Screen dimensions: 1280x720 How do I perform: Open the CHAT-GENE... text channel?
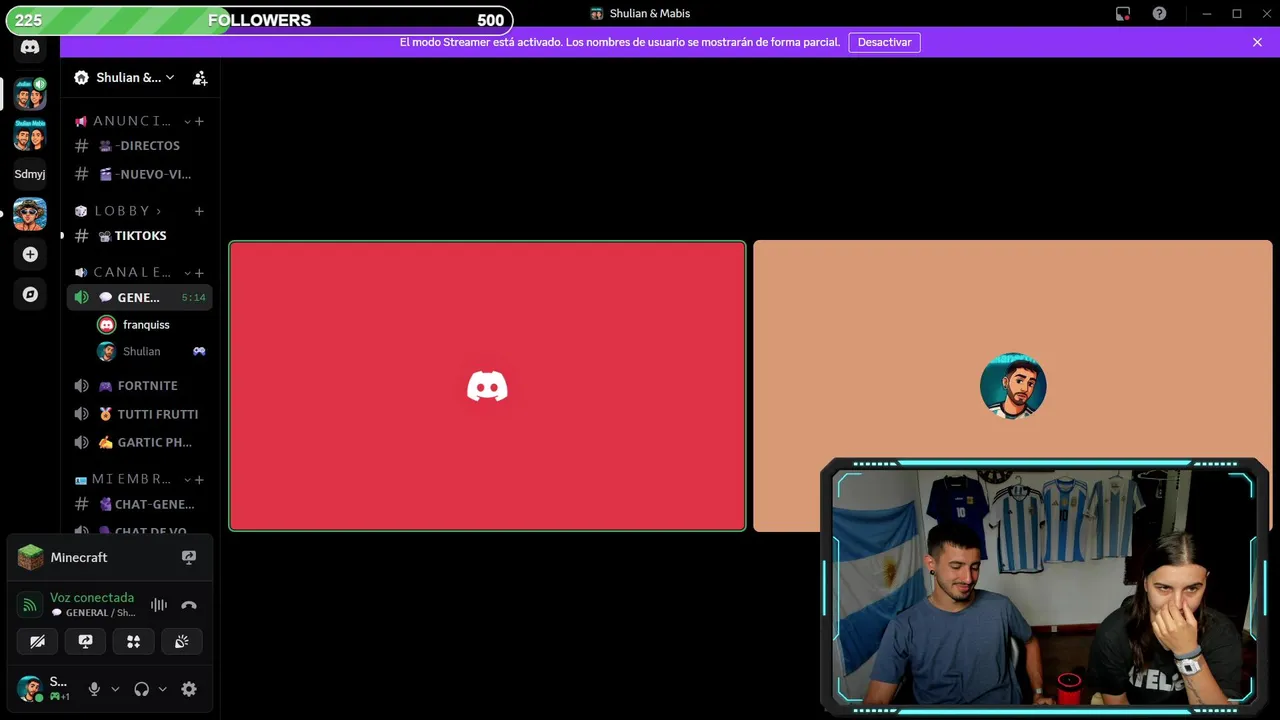(139, 505)
